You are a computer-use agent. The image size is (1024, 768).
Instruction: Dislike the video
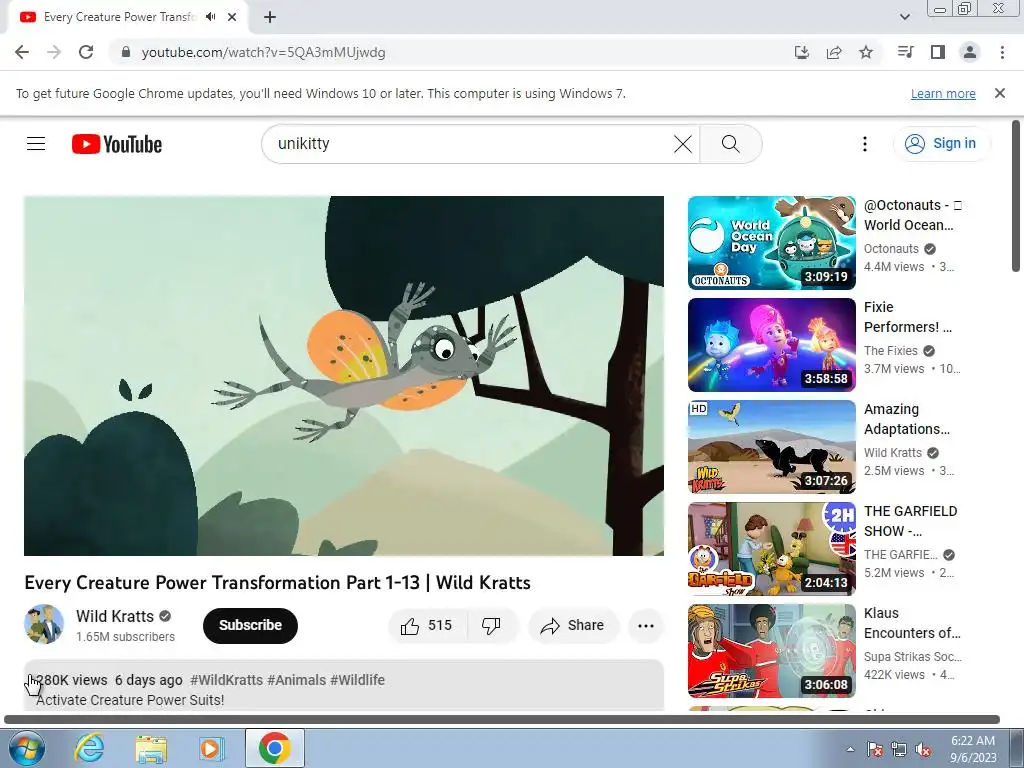coord(492,626)
